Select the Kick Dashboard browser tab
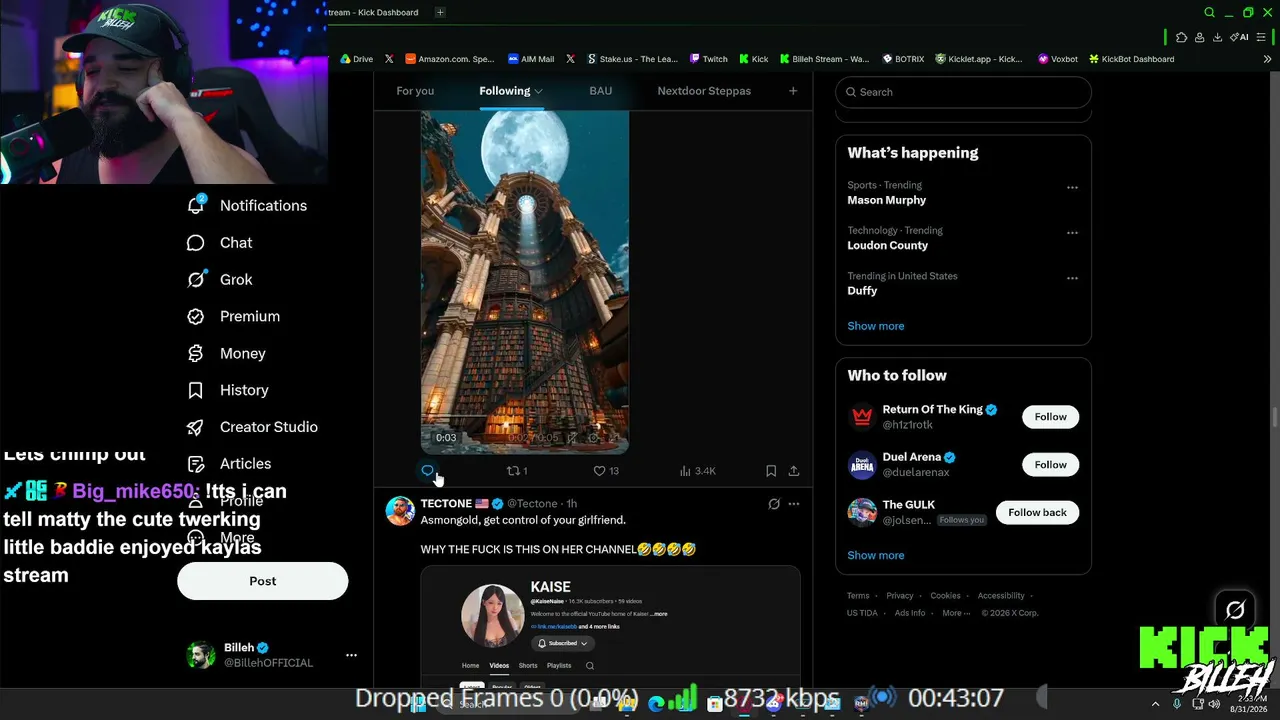 coord(373,12)
